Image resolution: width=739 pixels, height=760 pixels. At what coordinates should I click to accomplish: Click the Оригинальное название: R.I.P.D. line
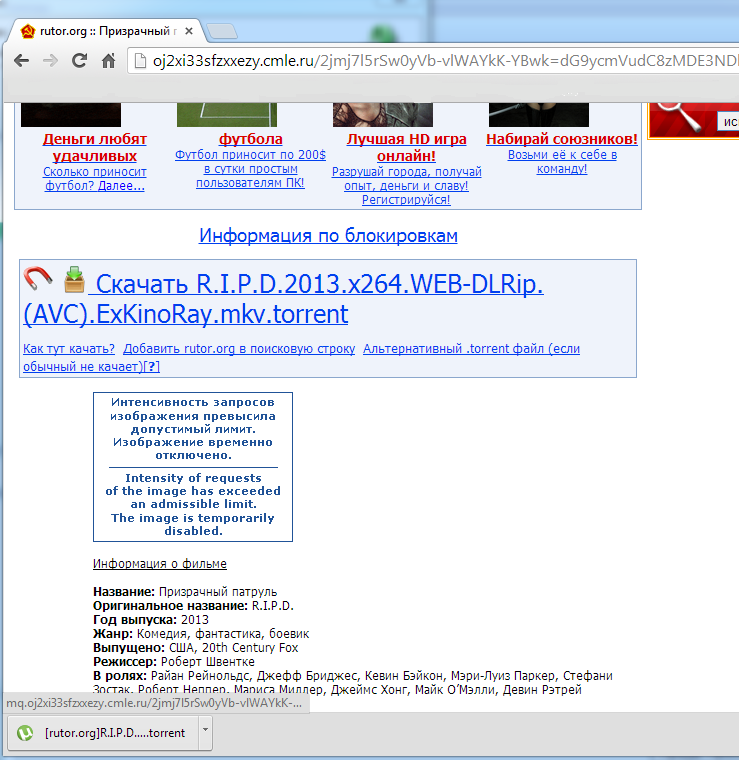pyautogui.click(x=193, y=606)
